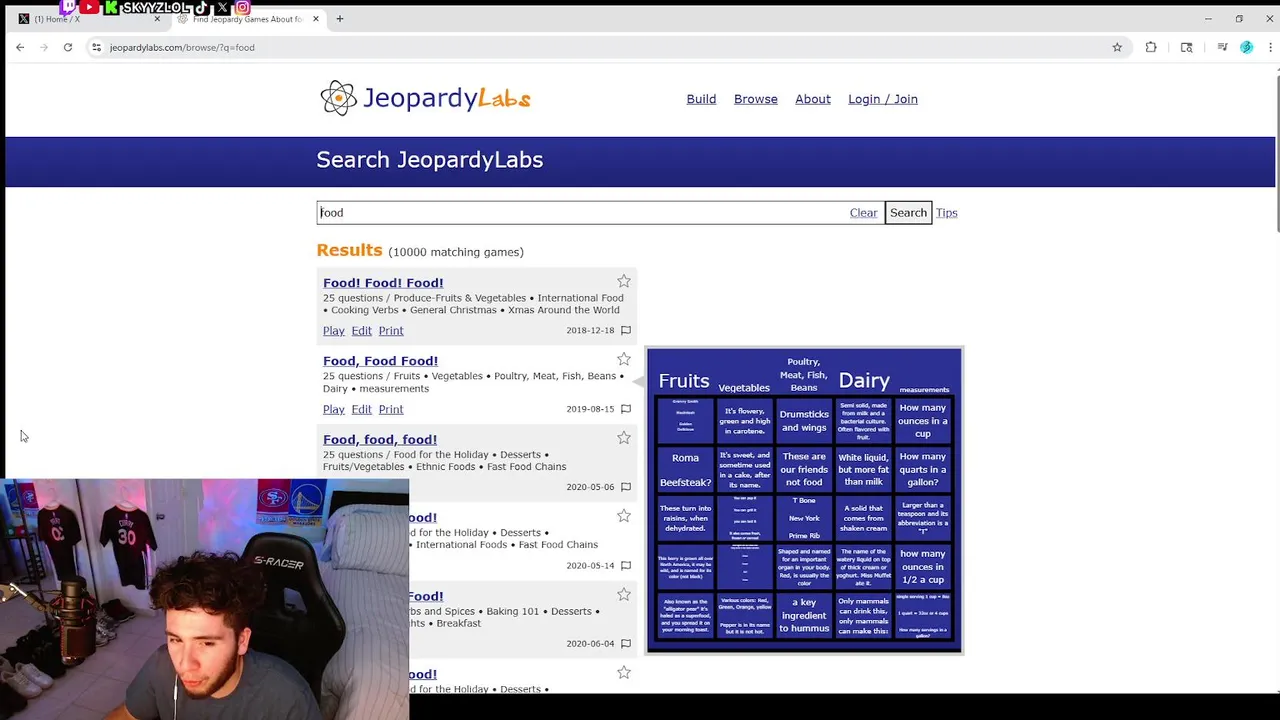Click How many quarts in a gallon cell
This screenshot has width=1280, height=720.
pos(923,470)
